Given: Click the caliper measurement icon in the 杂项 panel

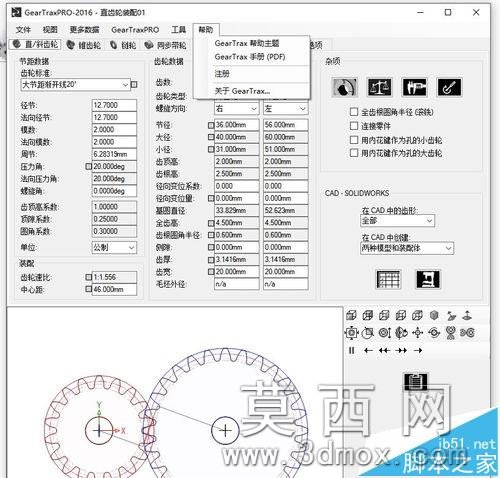Looking at the screenshot, I should [x=414, y=87].
